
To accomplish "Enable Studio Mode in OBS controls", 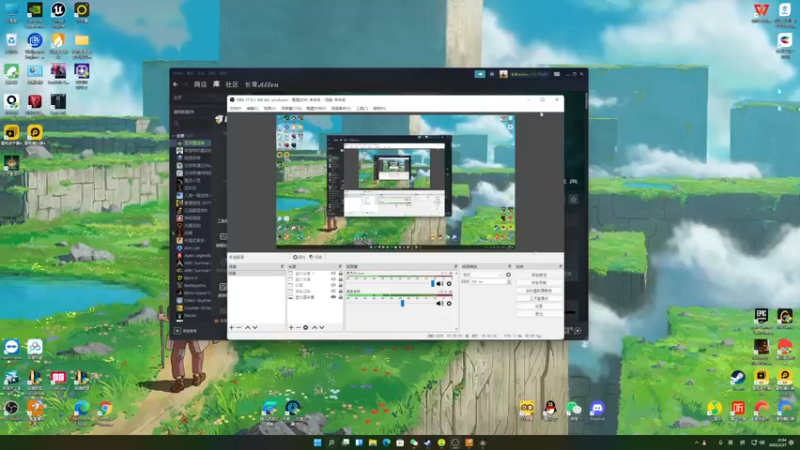I will 539,298.
